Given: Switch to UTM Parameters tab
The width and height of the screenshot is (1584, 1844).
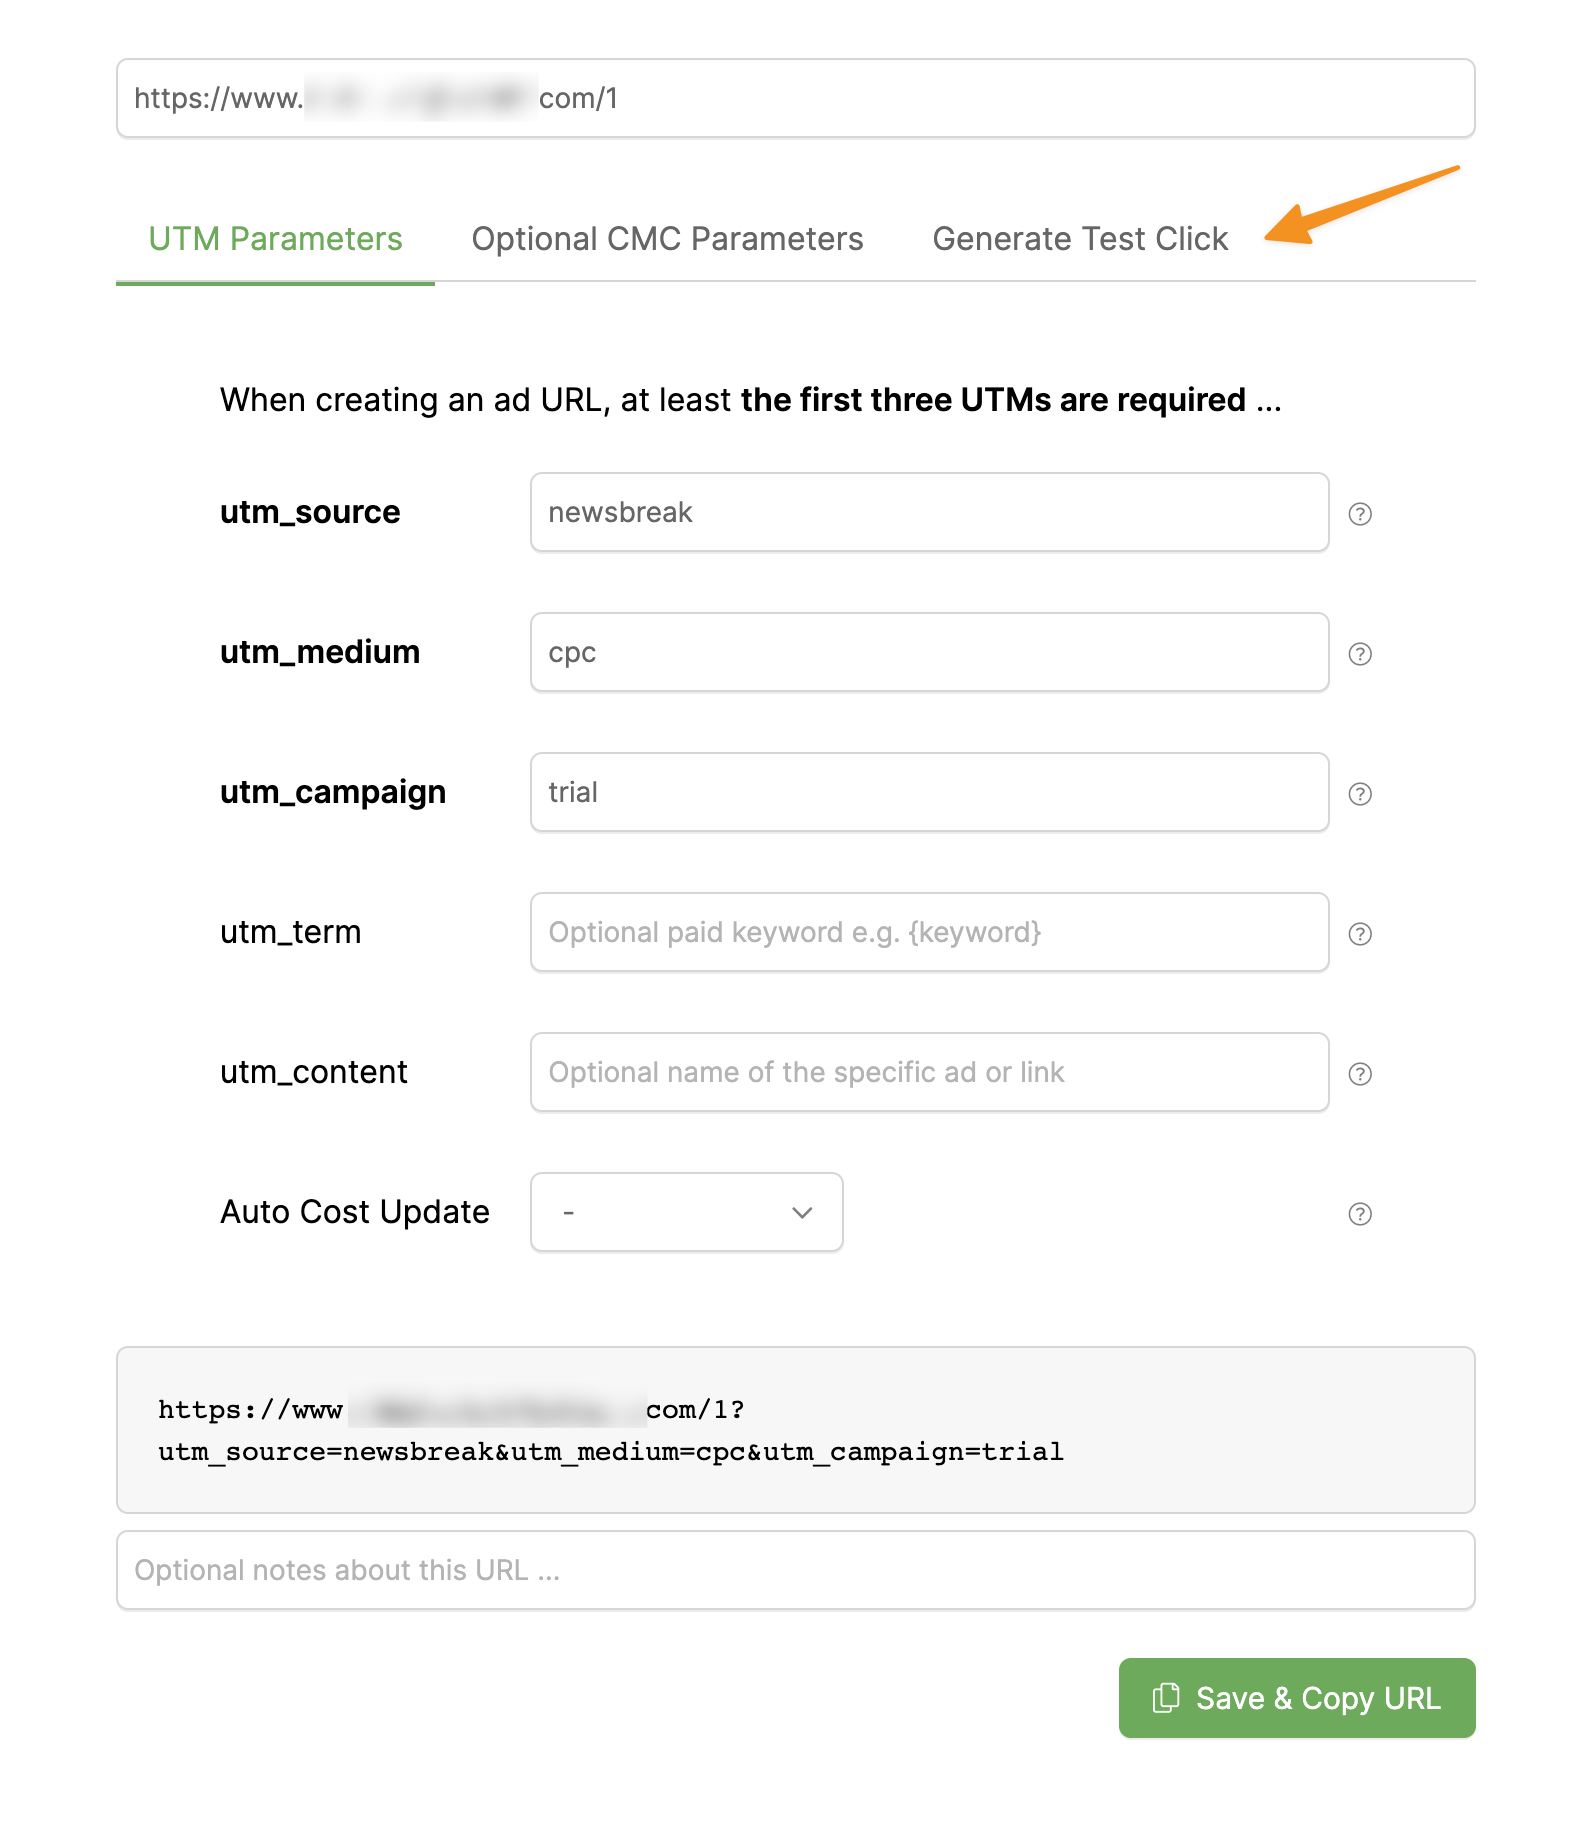Looking at the screenshot, I should click(x=275, y=239).
